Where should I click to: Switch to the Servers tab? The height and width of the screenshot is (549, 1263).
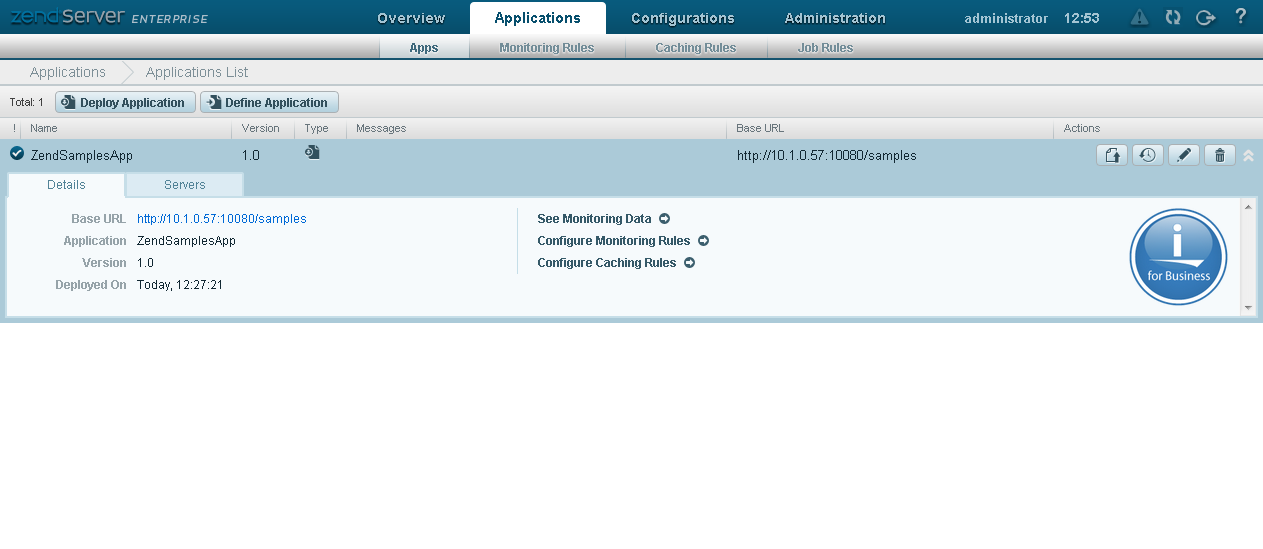click(185, 185)
